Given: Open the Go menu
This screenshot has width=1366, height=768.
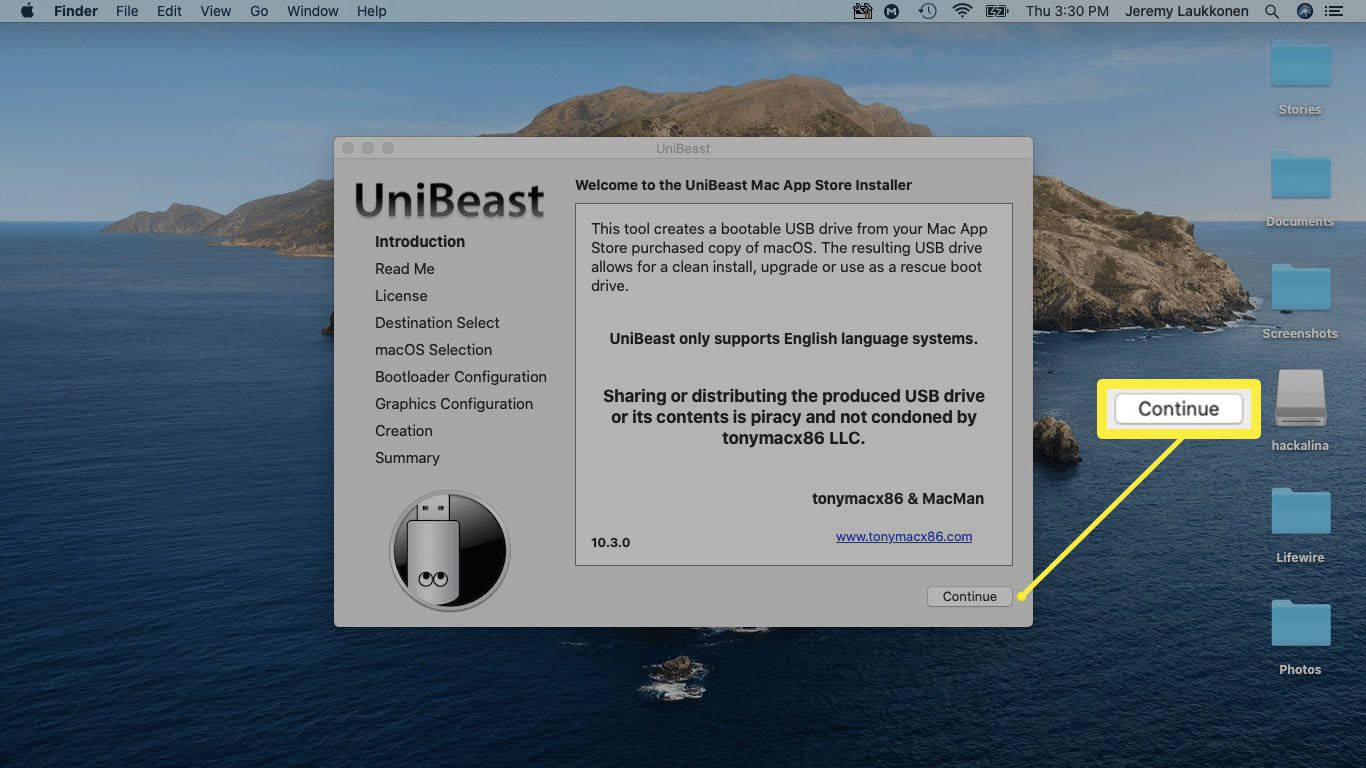Looking at the screenshot, I should 259,11.
